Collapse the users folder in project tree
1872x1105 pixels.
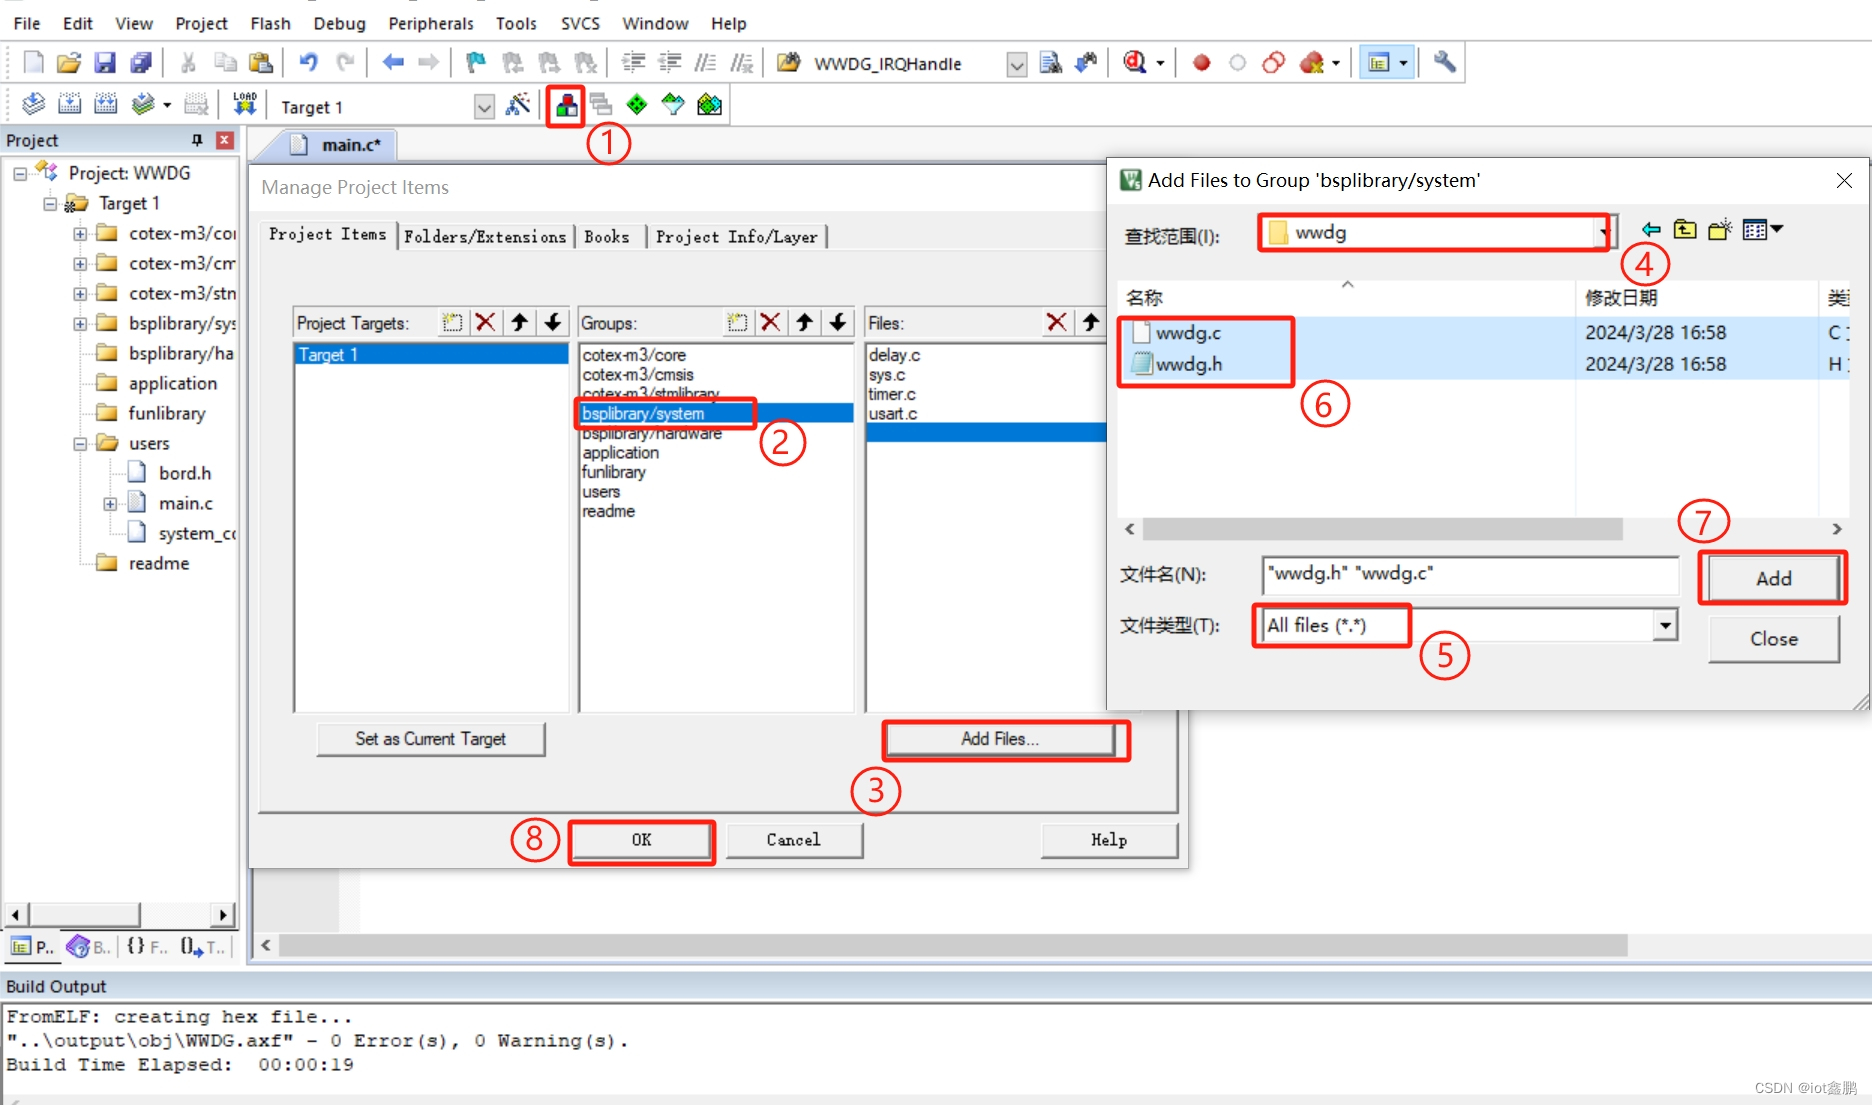click(80, 443)
